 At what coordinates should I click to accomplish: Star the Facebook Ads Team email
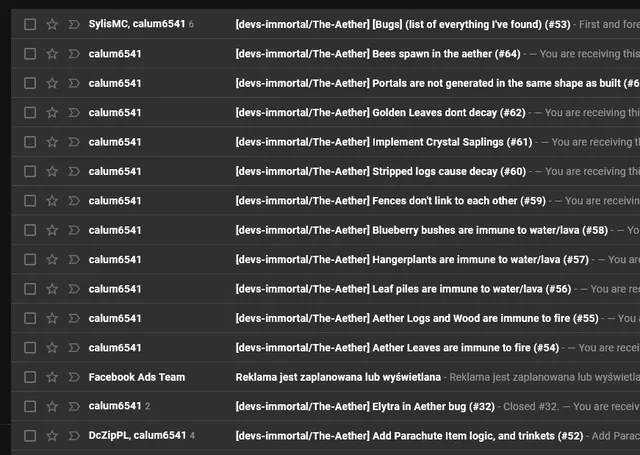(x=52, y=377)
